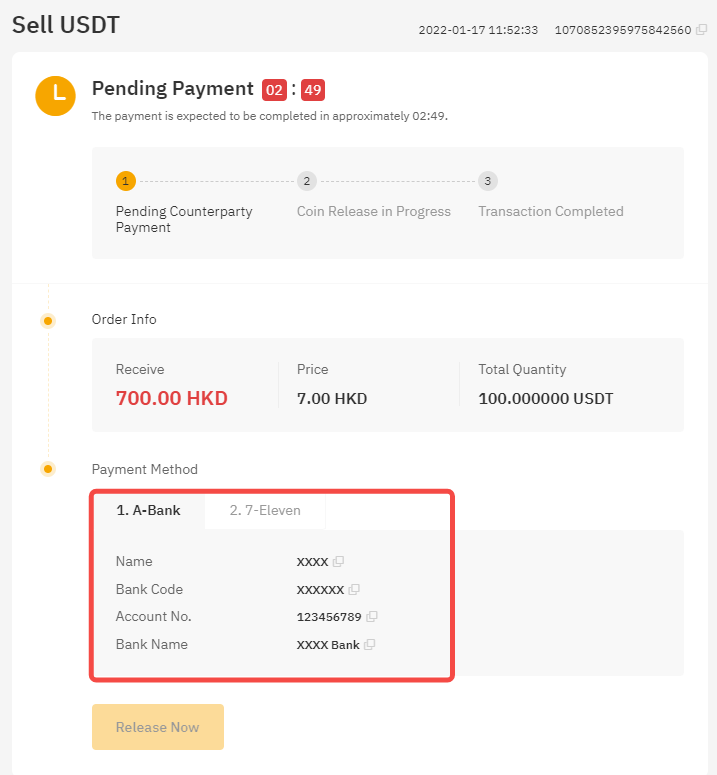Select step 2 Coin Release circle

307,181
